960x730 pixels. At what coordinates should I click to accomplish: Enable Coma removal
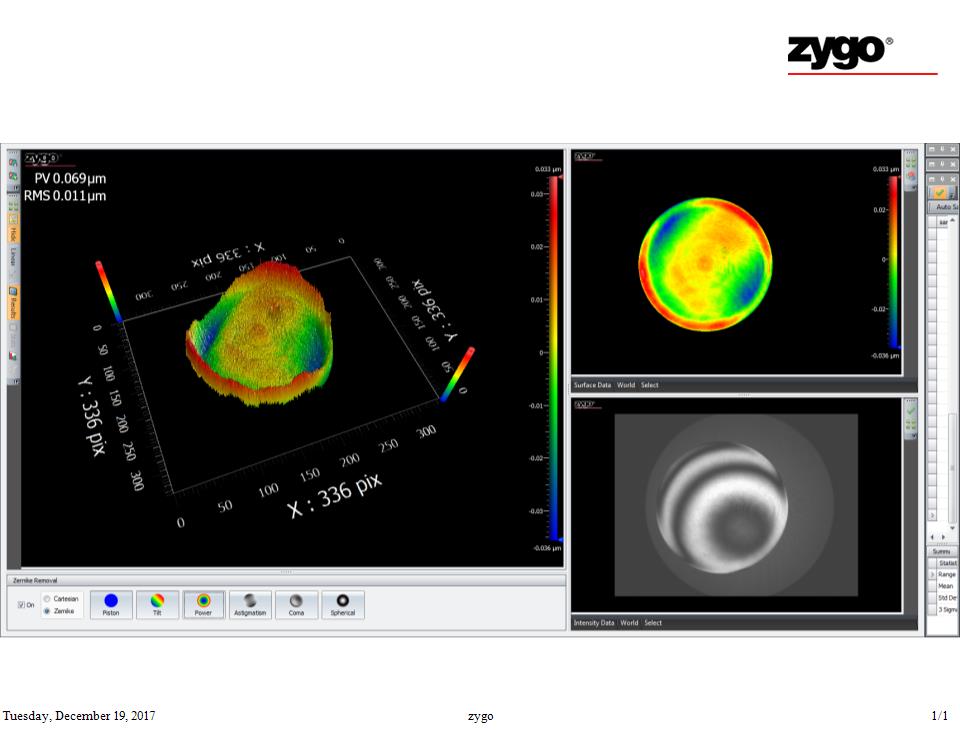[296, 605]
